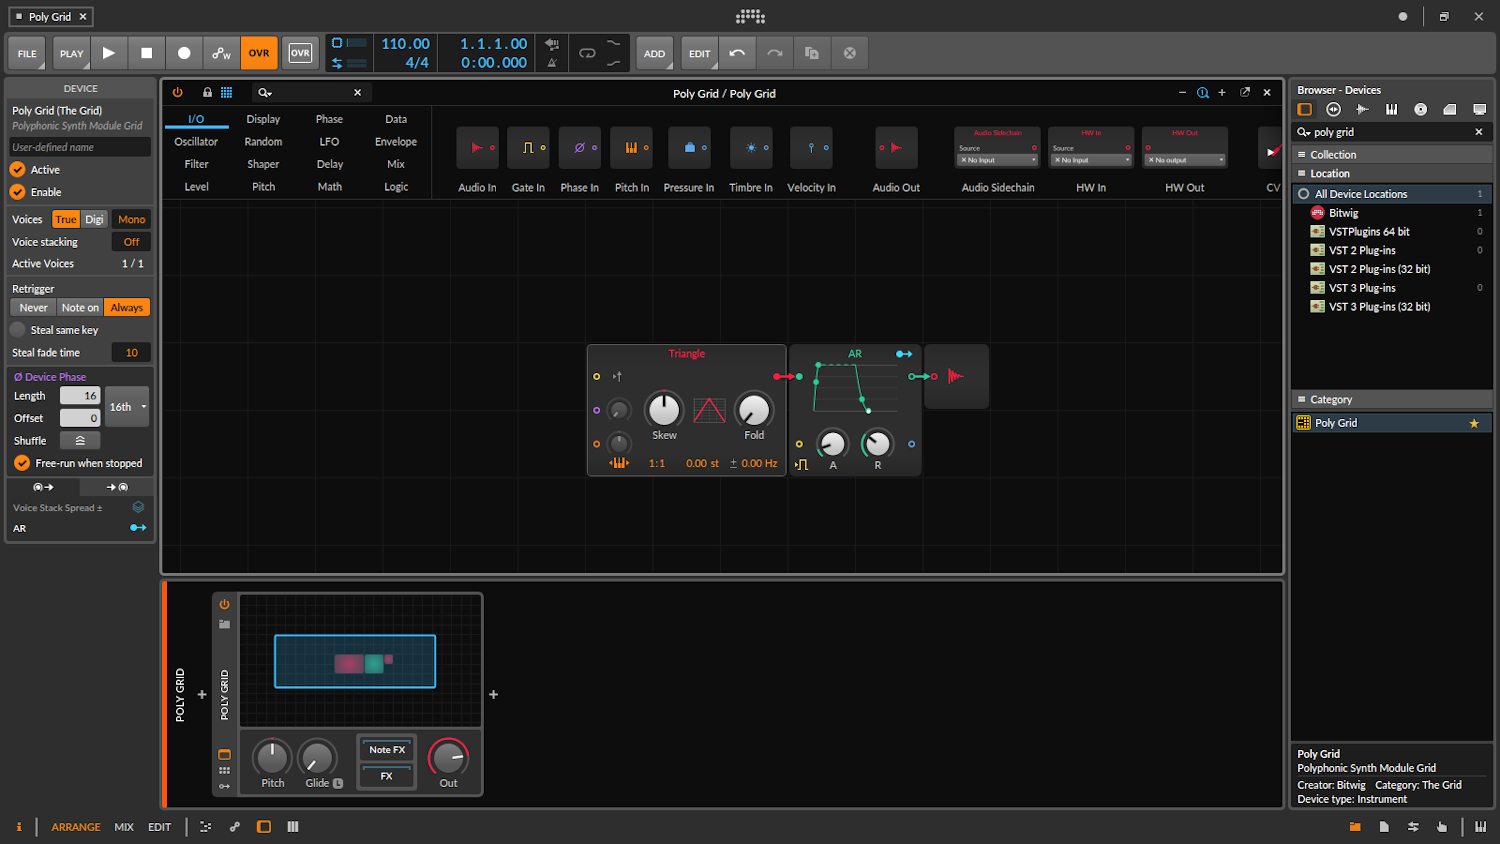Click the browser search field containing poly grid

tap(1391, 132)
